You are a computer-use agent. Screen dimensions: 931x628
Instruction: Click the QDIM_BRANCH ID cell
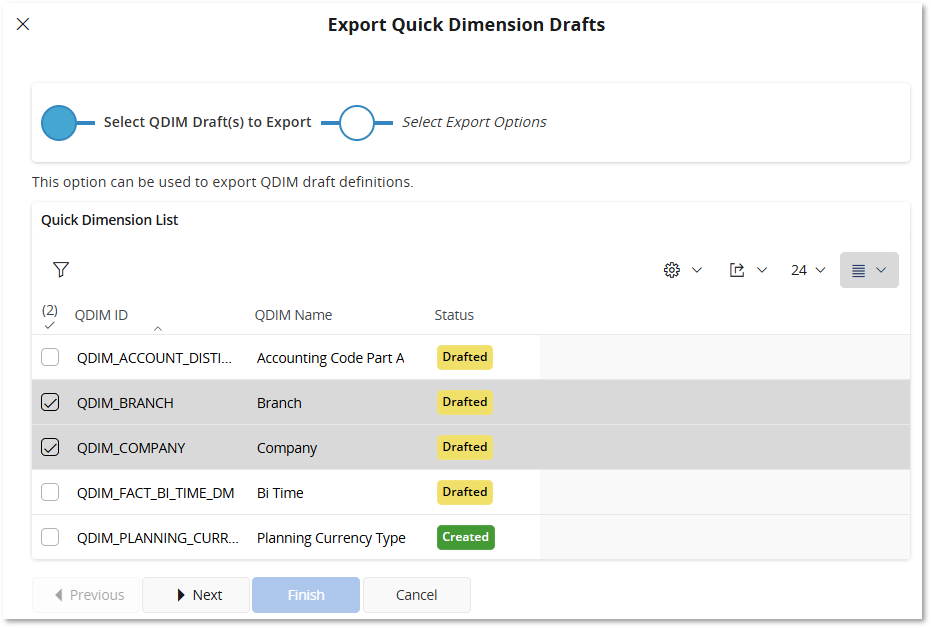point(125,403)
